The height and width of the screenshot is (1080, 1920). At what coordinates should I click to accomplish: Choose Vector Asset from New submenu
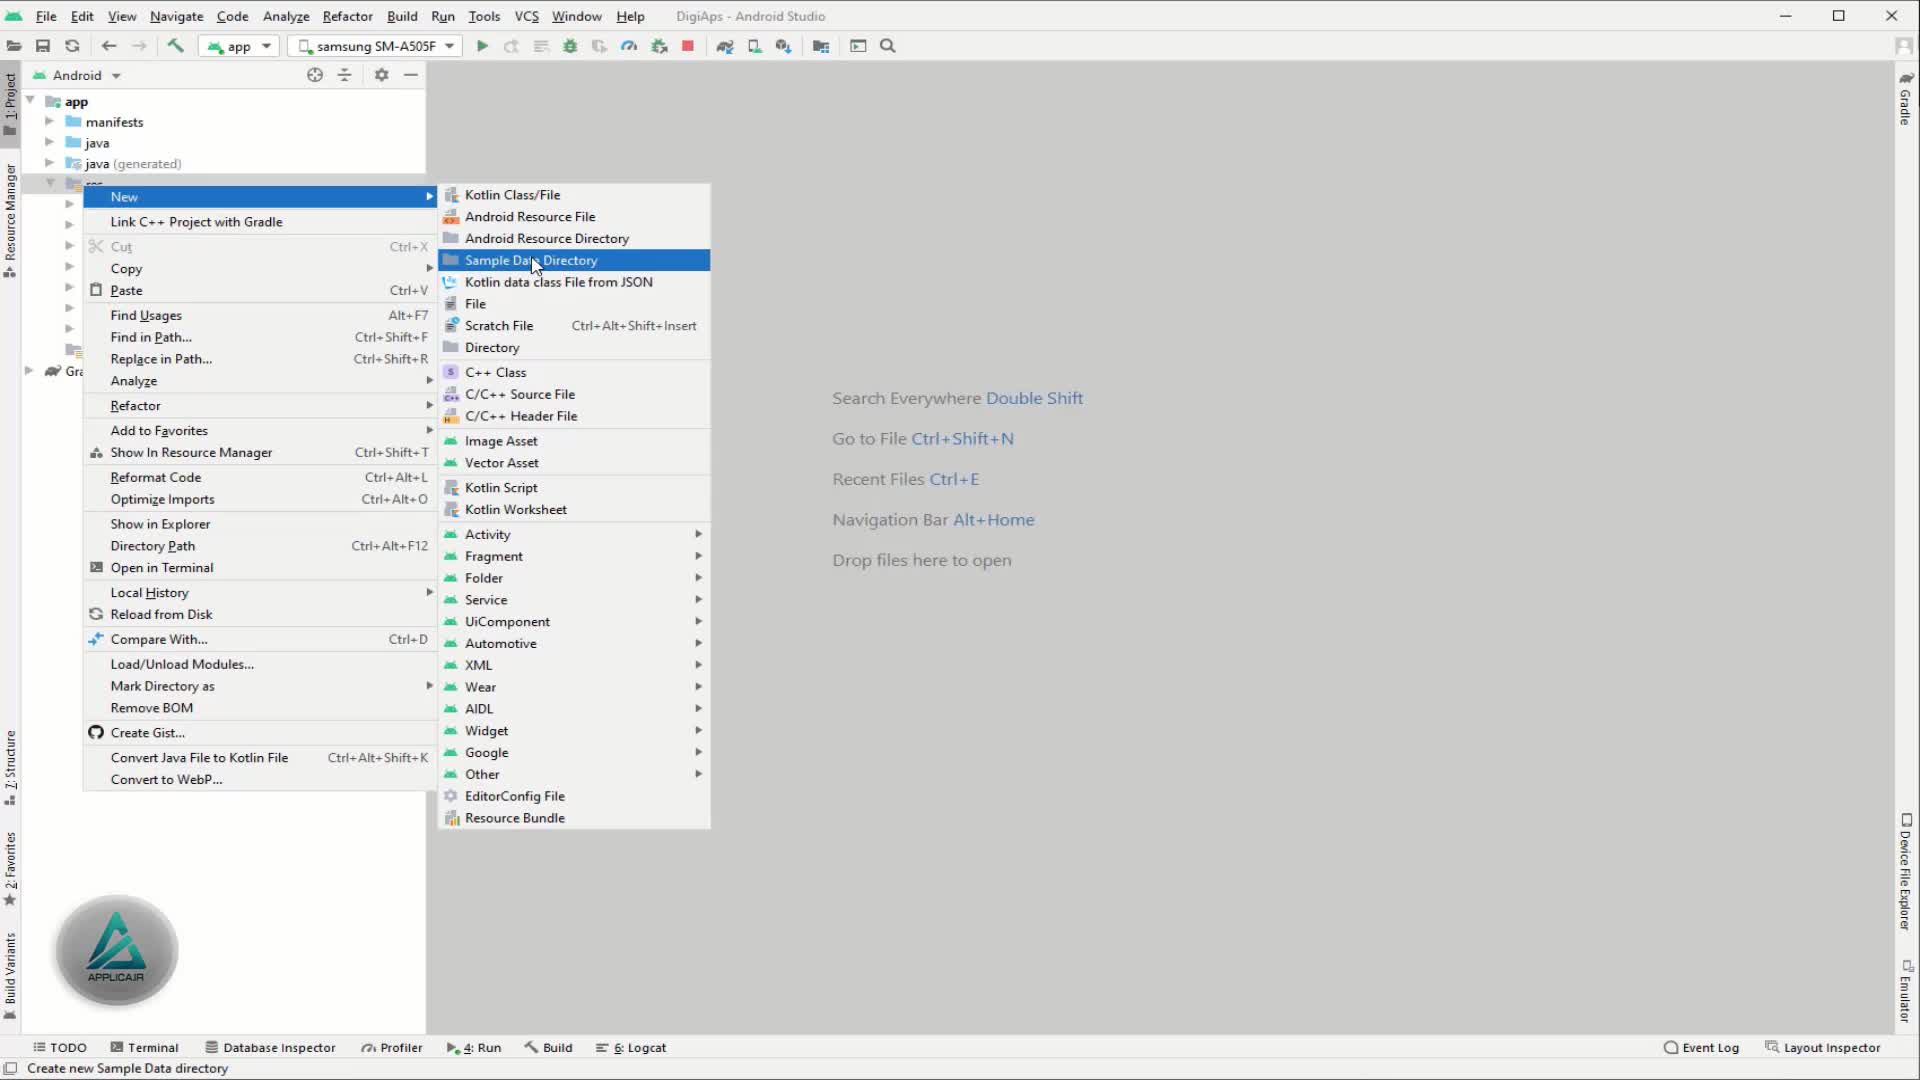point(501,463)
